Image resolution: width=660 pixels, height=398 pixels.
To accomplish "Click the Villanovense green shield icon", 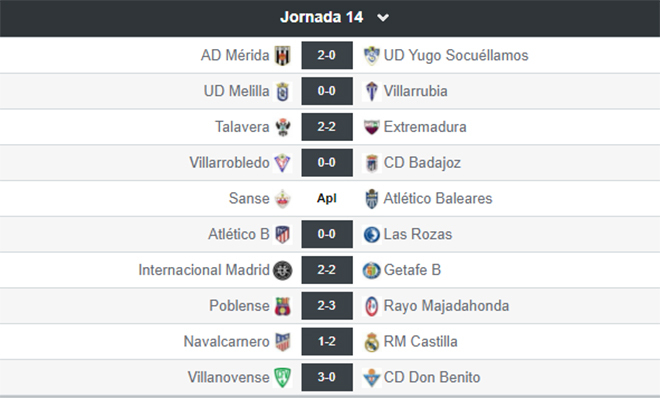I will [282, 377].
